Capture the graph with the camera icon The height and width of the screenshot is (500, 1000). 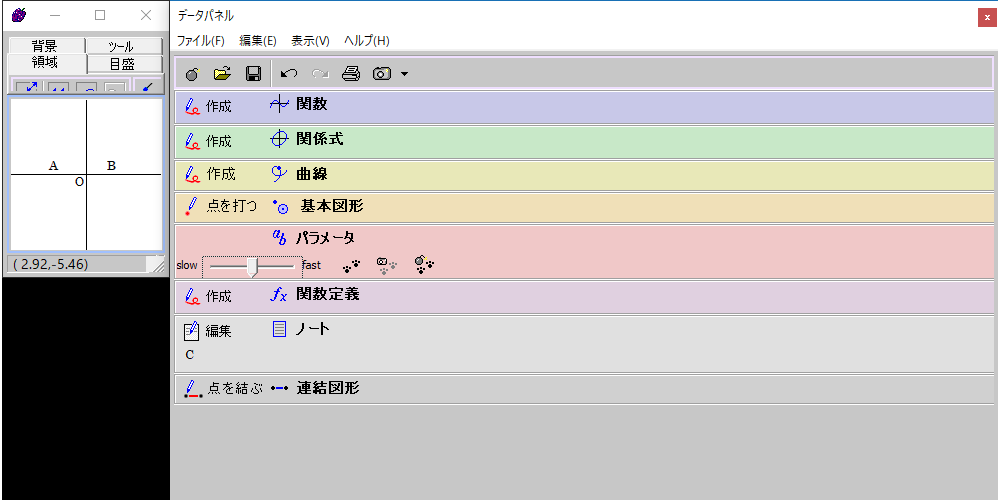[x=382, y=74]
